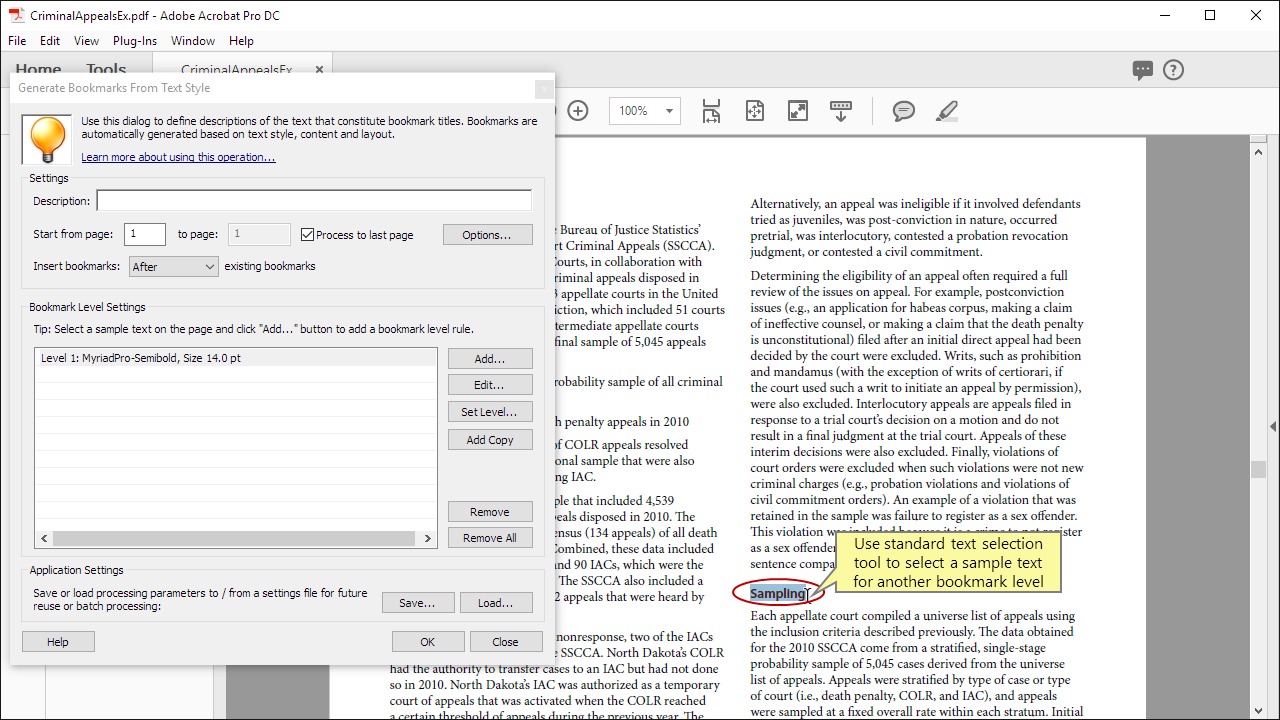This screenshot has height=720, width=1280.
Task: Open the Comment speech bubble tool
Action: (903, 111)
